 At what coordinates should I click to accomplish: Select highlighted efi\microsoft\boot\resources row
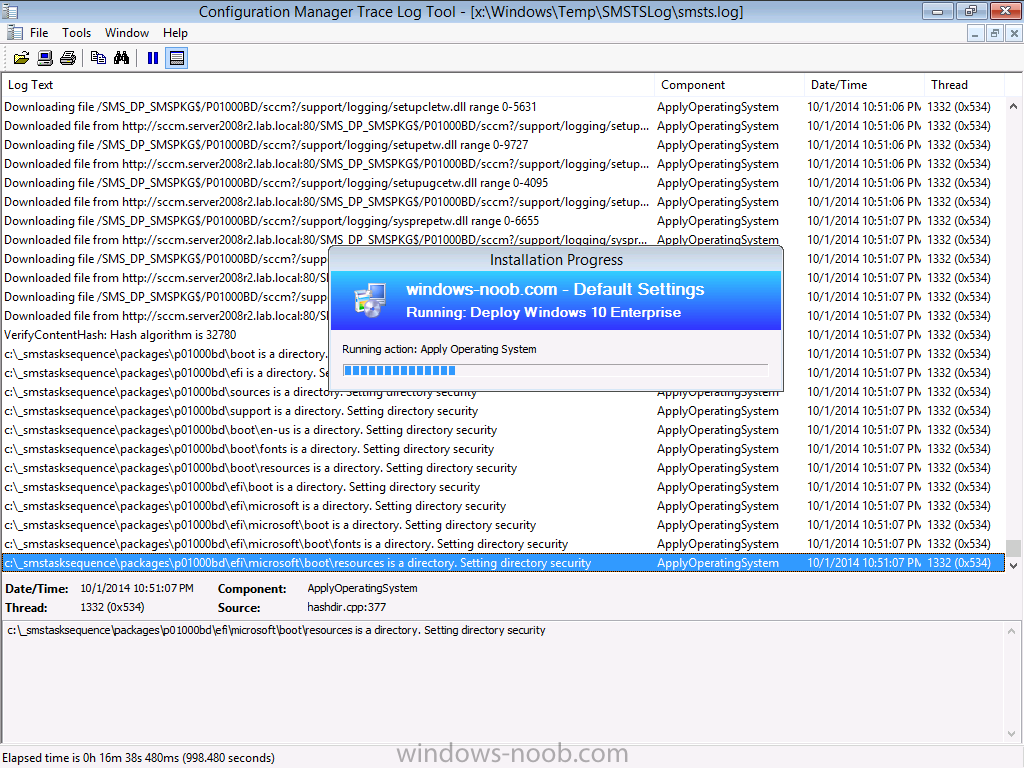[x=503, y=563]
